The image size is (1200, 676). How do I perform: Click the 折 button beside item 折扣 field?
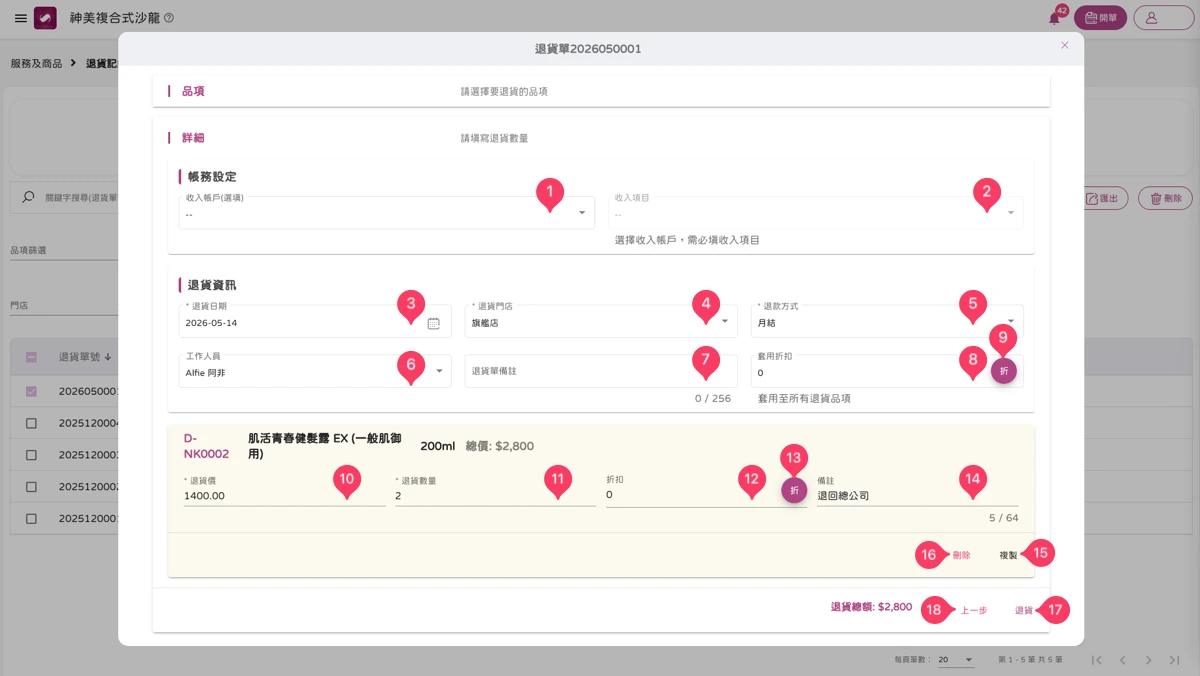[794, 491]
